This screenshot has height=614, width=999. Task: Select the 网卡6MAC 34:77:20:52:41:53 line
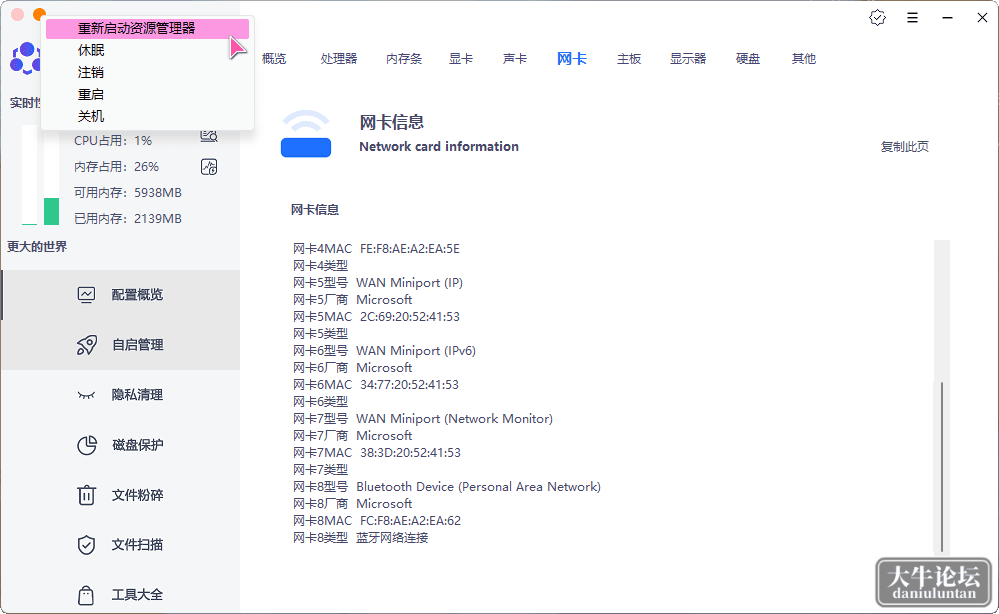click(x=376, y=385)
